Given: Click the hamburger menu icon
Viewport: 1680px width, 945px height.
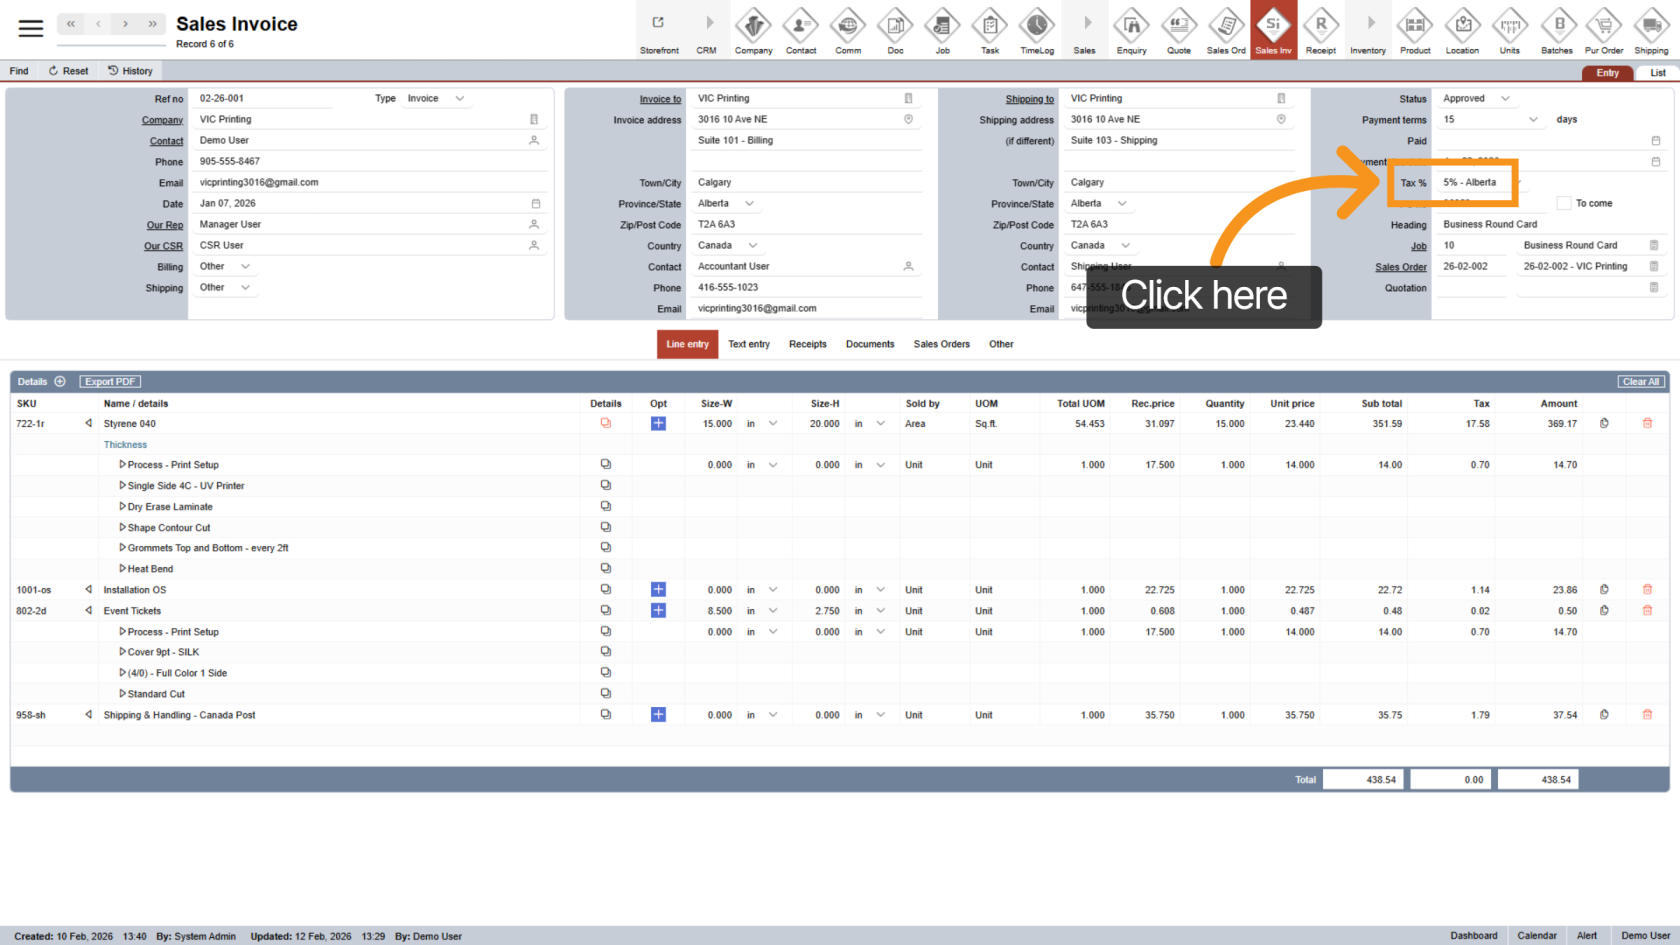Looking at the screenshot, I should pyautogui.click(x=31, y=28).
